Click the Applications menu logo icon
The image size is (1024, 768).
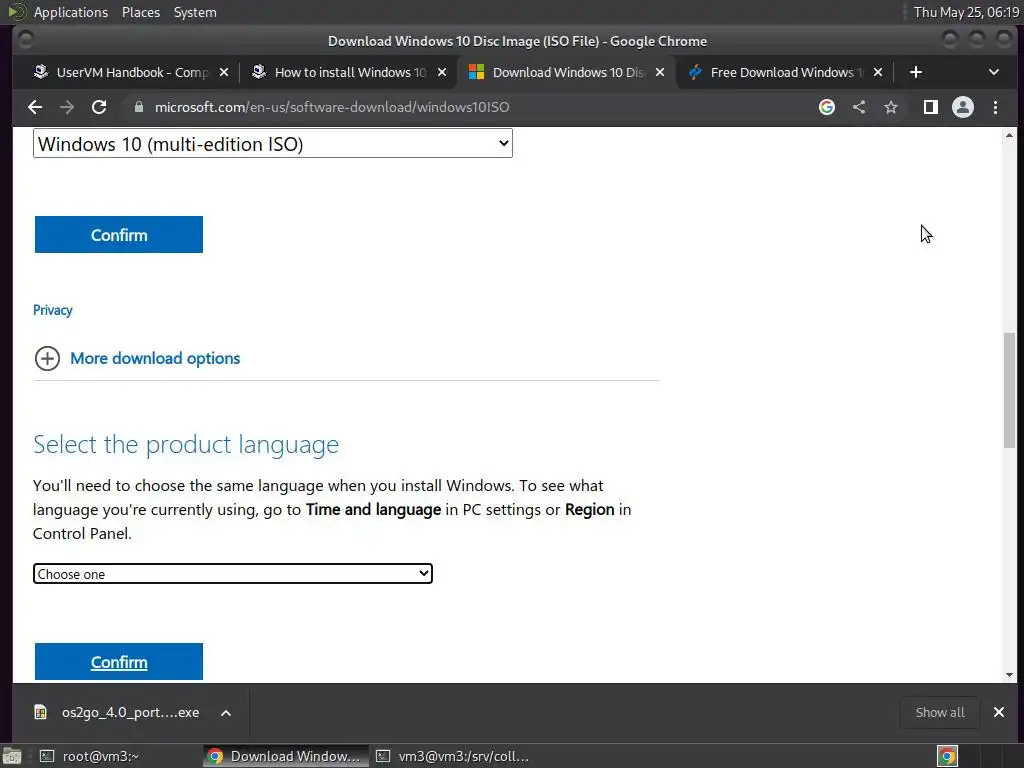click(x=17, y=12)
